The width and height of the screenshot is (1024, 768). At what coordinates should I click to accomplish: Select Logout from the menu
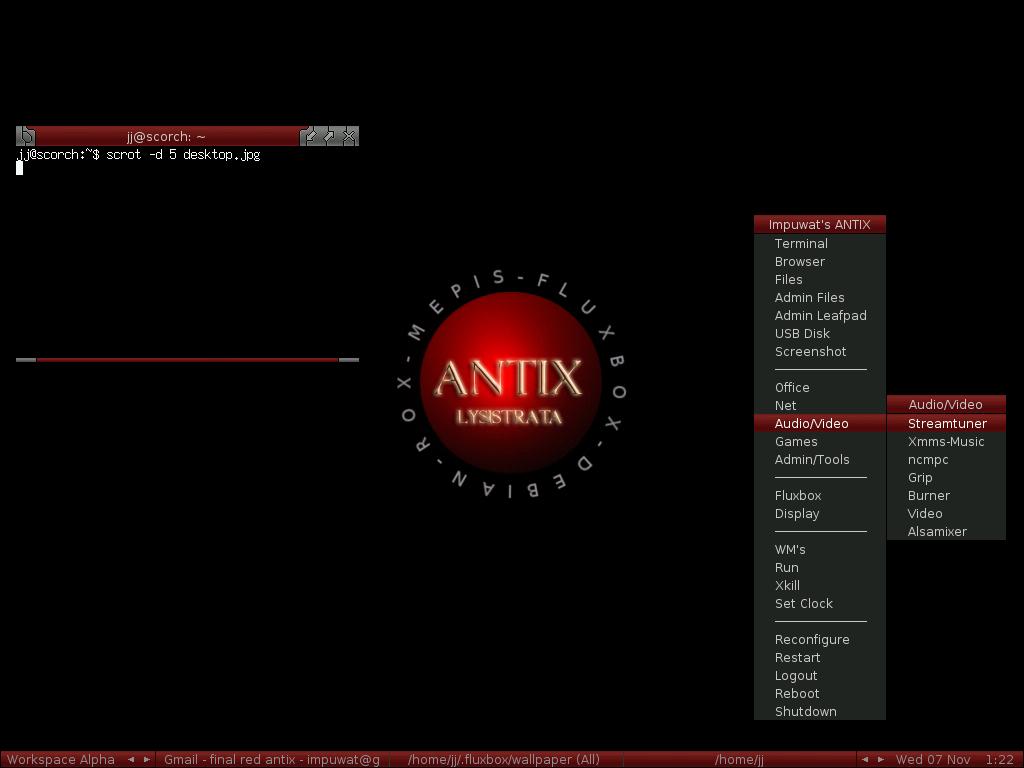(x=796, y=675)
